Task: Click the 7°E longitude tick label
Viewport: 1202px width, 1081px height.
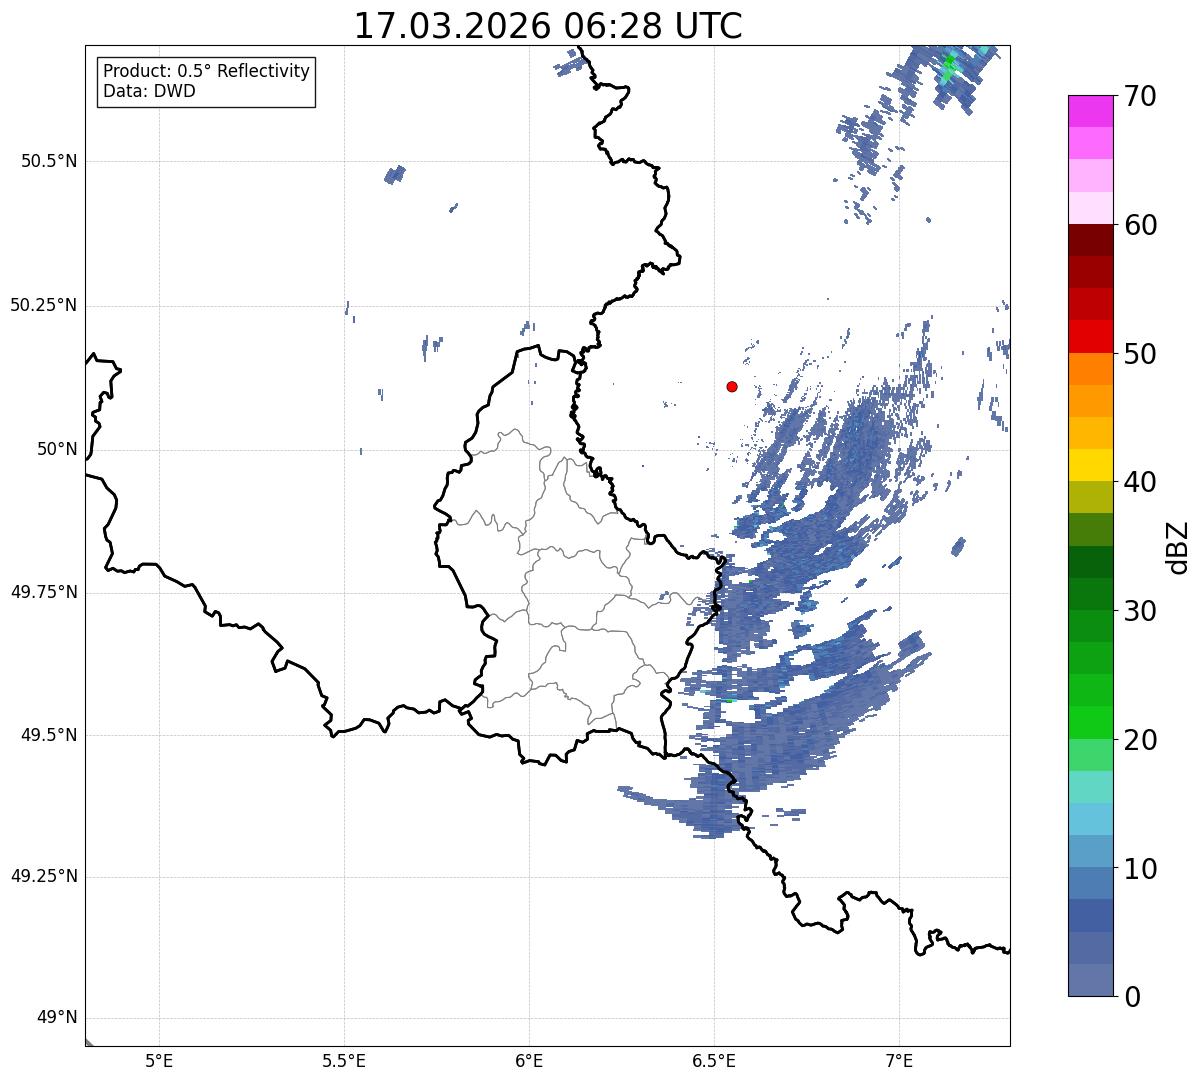Action: (x=900, y=1061)
